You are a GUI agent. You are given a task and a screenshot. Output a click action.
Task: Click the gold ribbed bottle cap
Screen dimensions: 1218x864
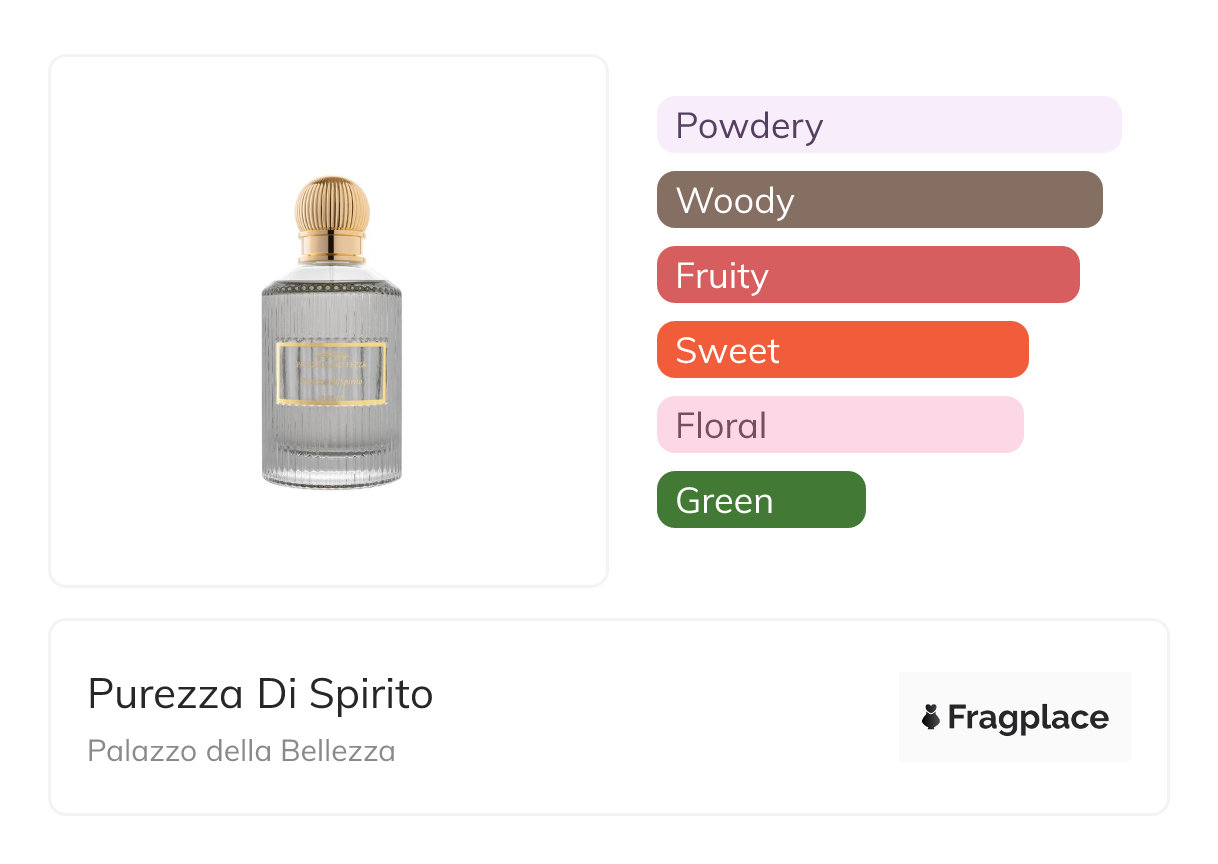[332, 206]
